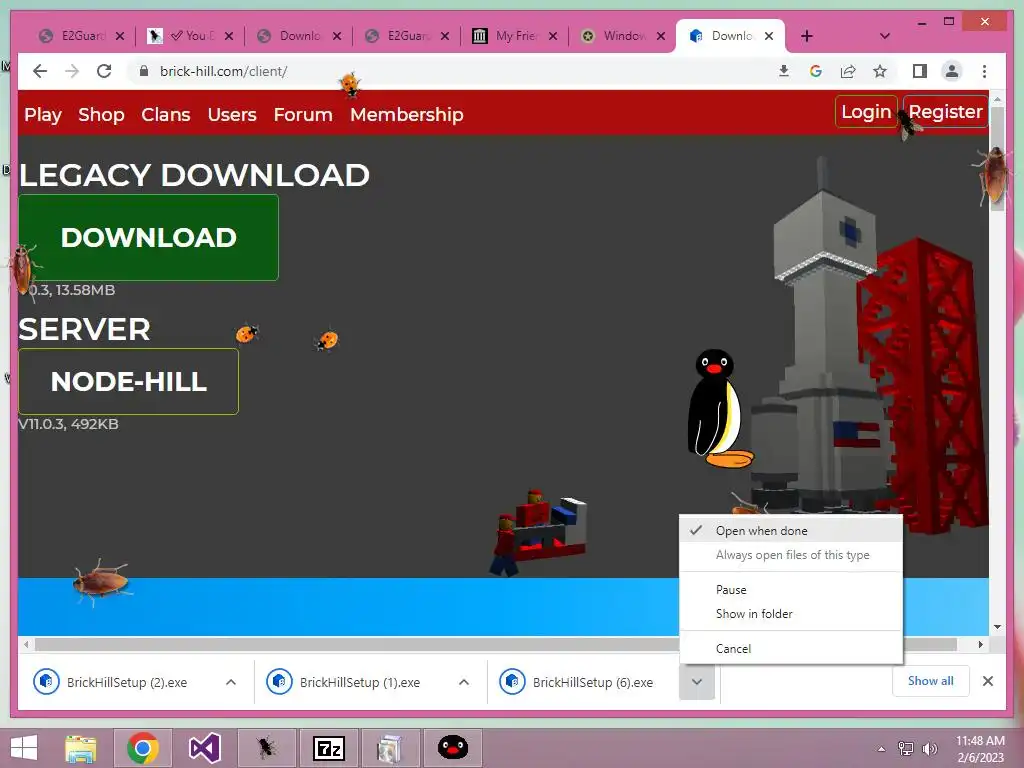Open 7-Zip from the taskbar
The image size is (1024, 768).
point(328,748)
